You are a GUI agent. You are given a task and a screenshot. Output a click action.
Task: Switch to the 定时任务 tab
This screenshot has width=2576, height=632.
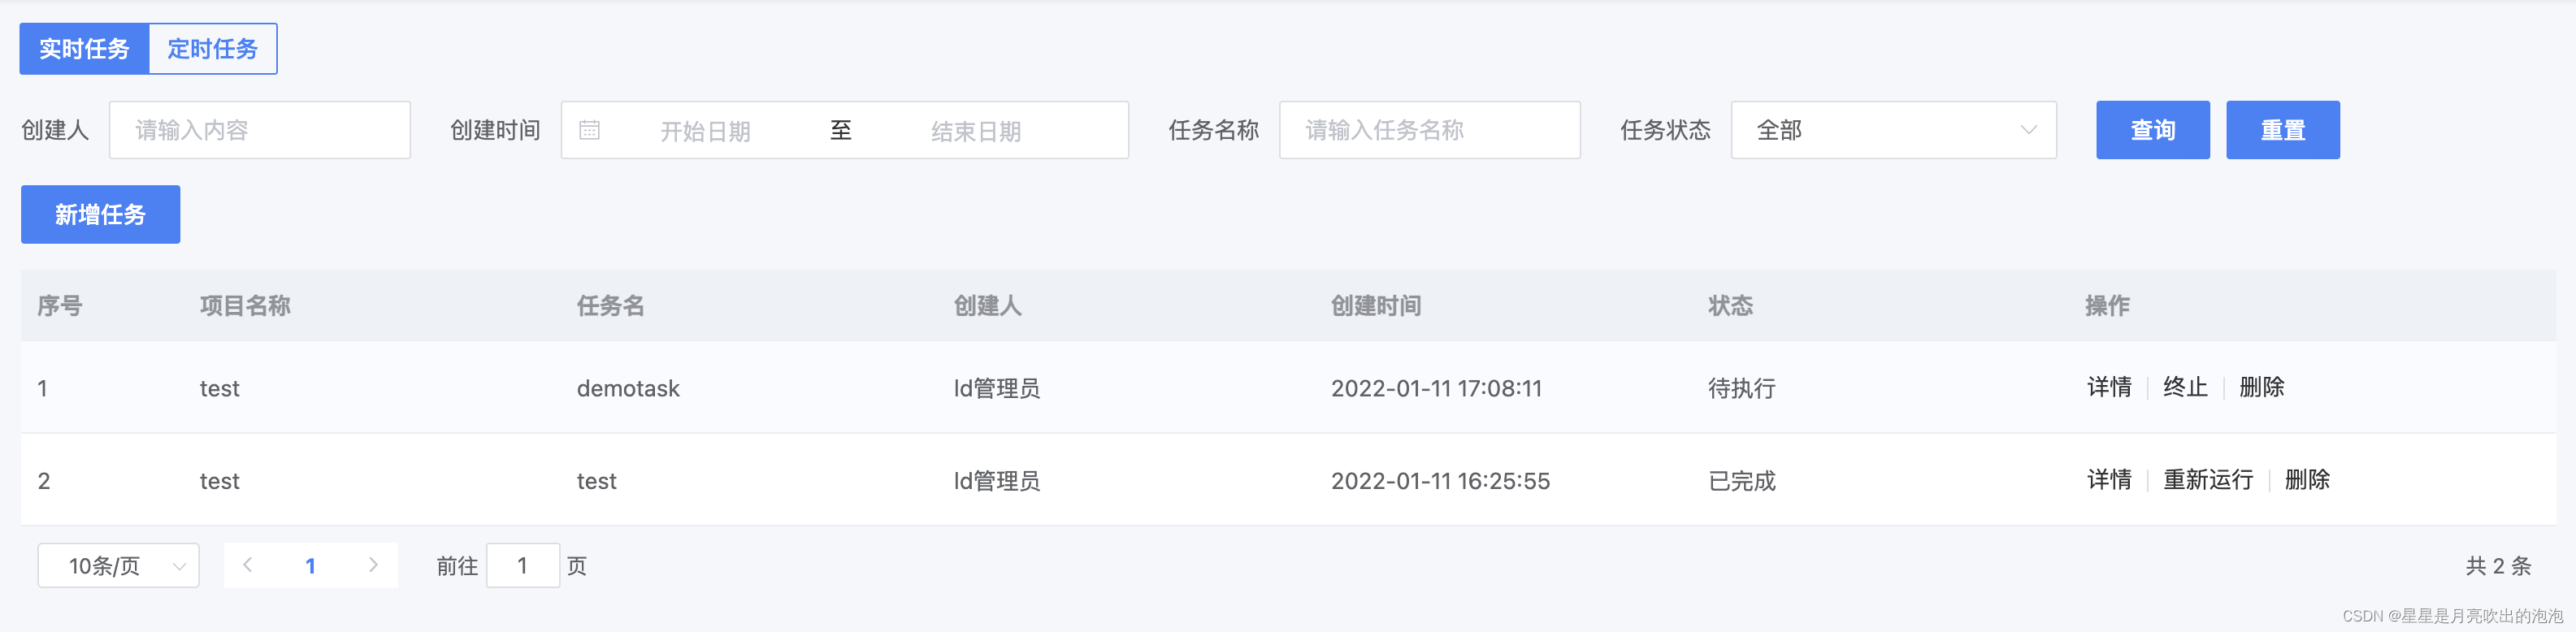click(x=213, y=49)
